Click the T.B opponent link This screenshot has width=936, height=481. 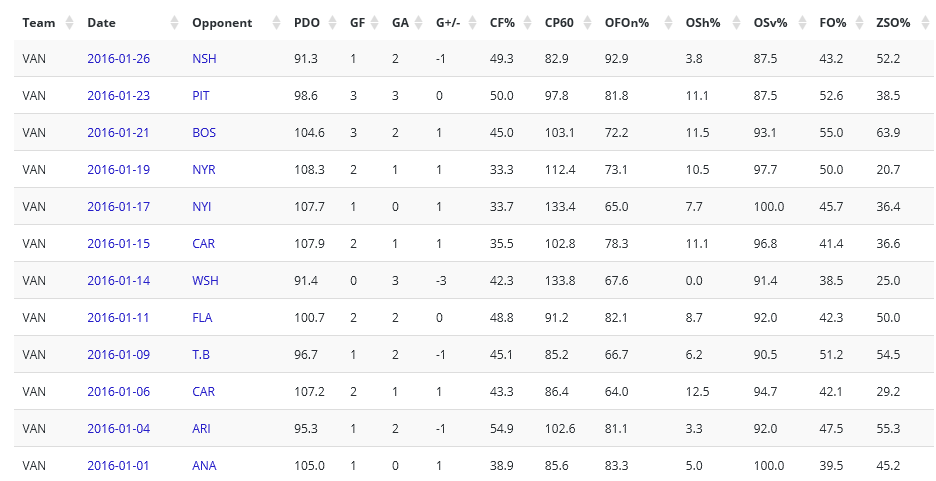pos(202,355)
